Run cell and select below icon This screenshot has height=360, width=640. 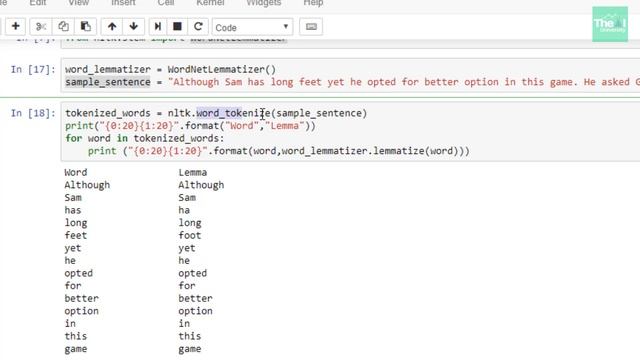[x=158, y=27]
